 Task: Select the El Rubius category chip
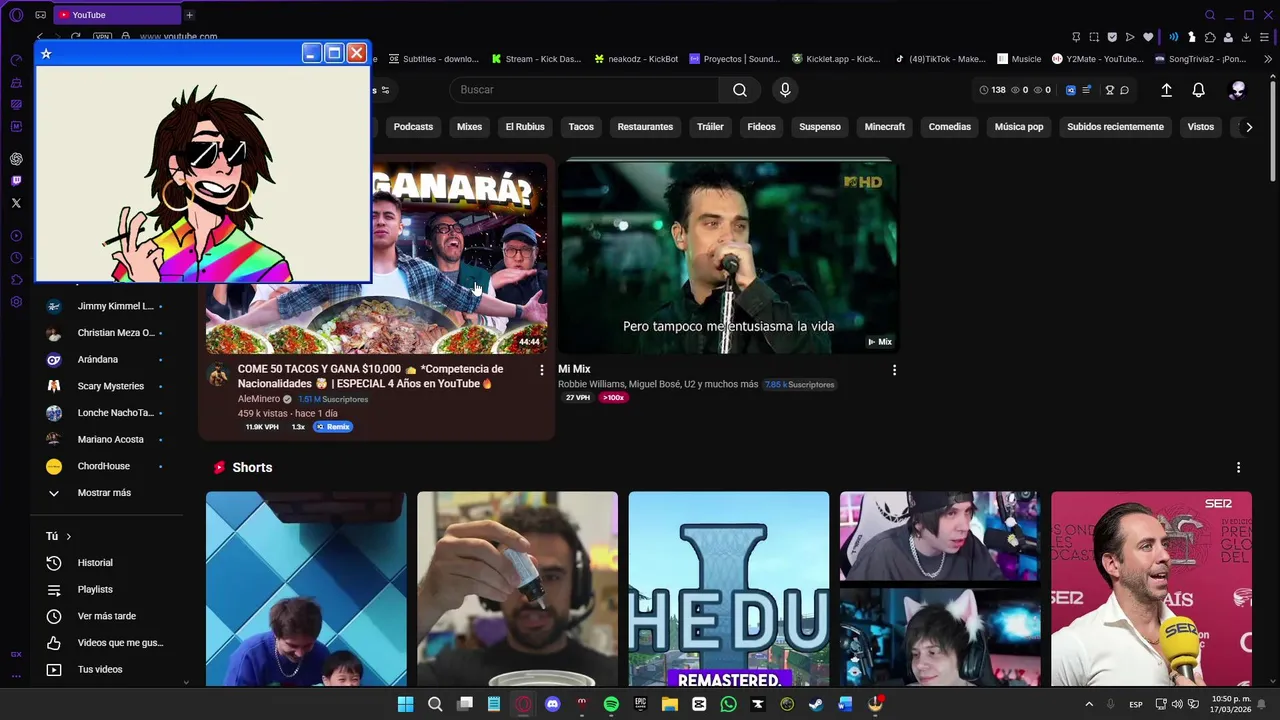tap(525, 127)
